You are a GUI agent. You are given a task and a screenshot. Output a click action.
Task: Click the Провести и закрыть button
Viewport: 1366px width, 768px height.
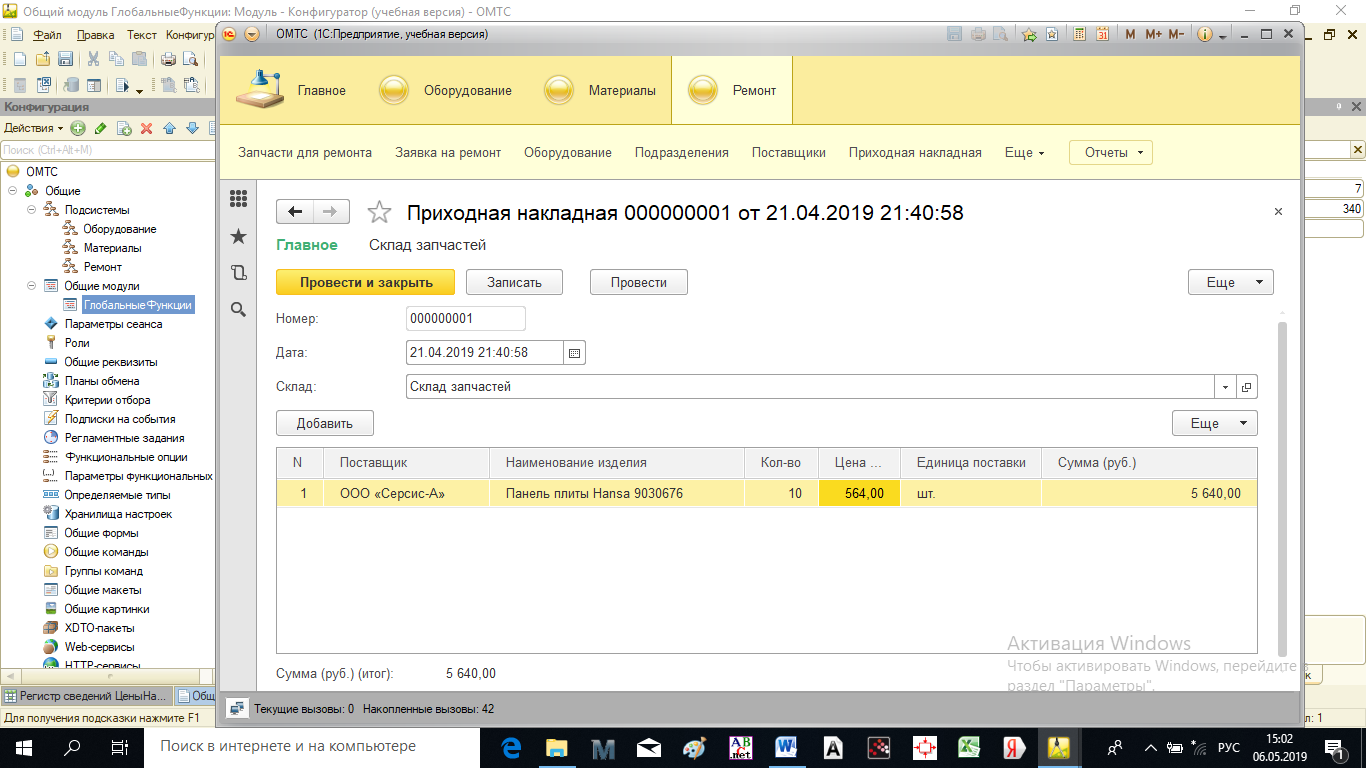366,282
